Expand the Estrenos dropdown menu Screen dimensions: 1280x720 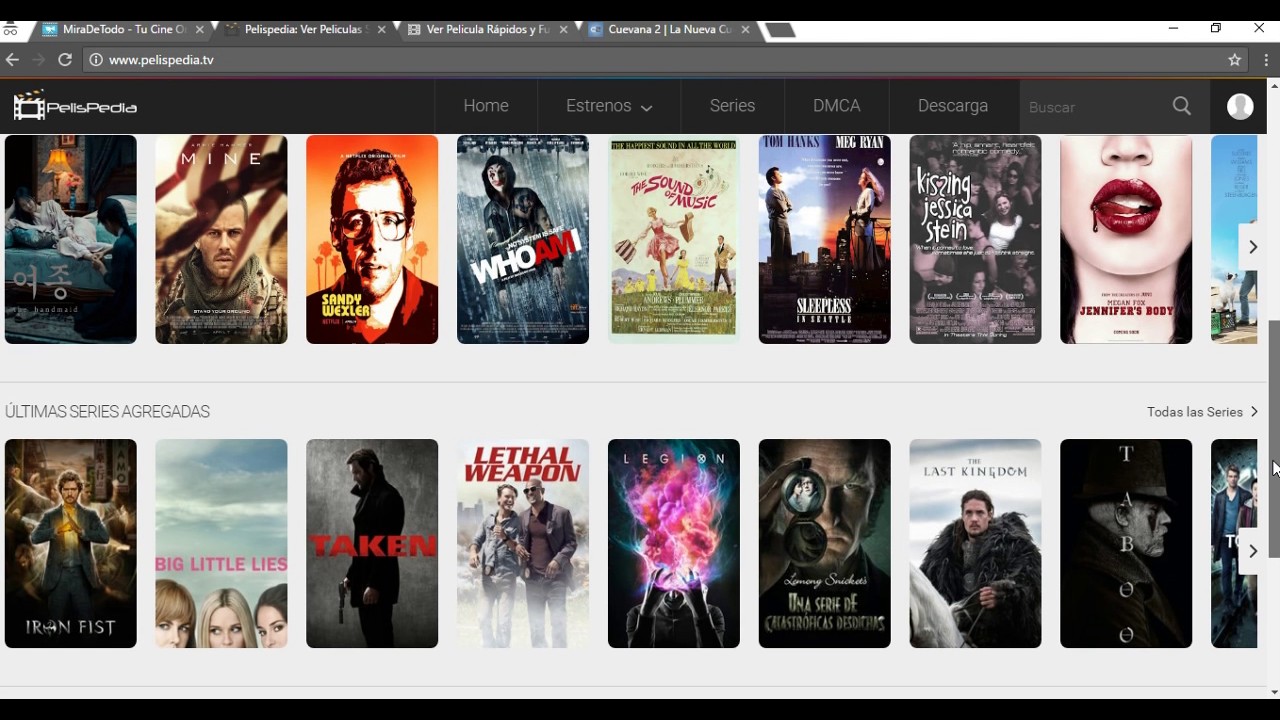tap(609, 106)
